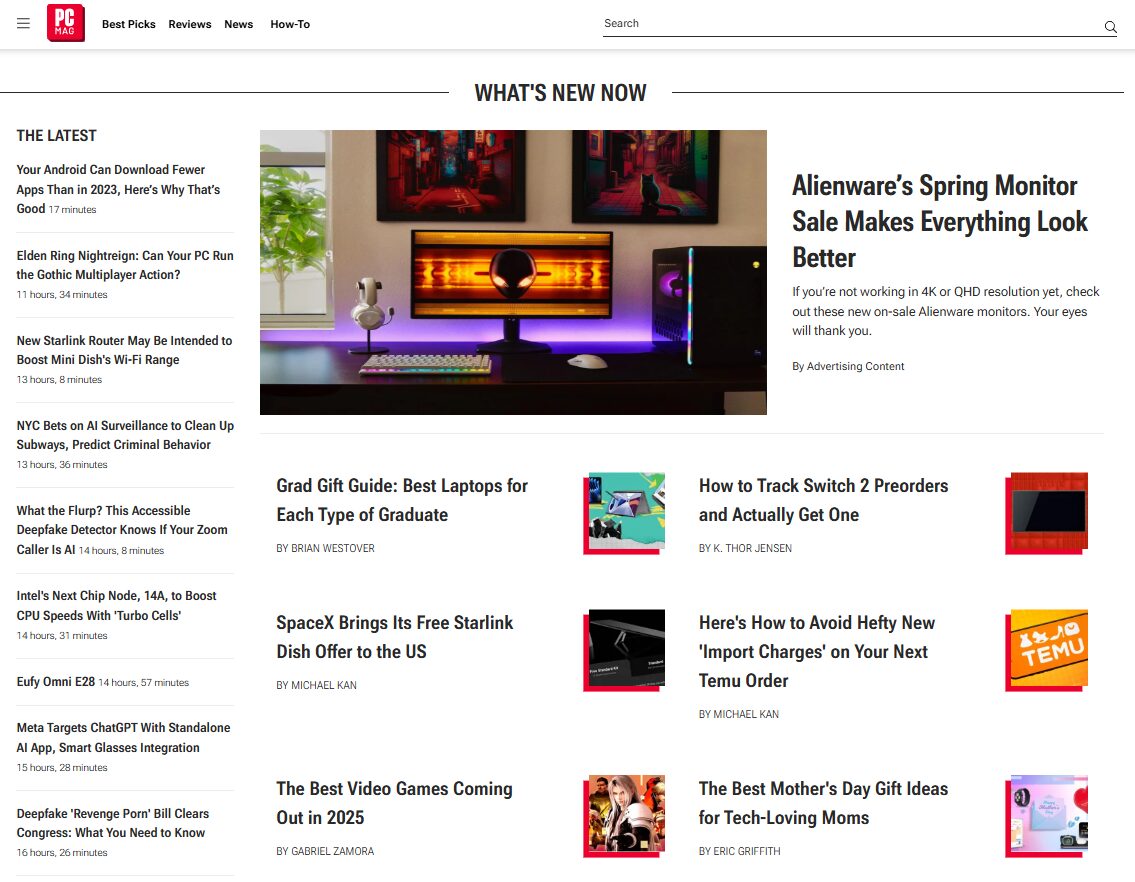Open SpaceX Free Starlink Dish Offer headline
Screen dimensions: 1135x882
(x=394, y=637)
